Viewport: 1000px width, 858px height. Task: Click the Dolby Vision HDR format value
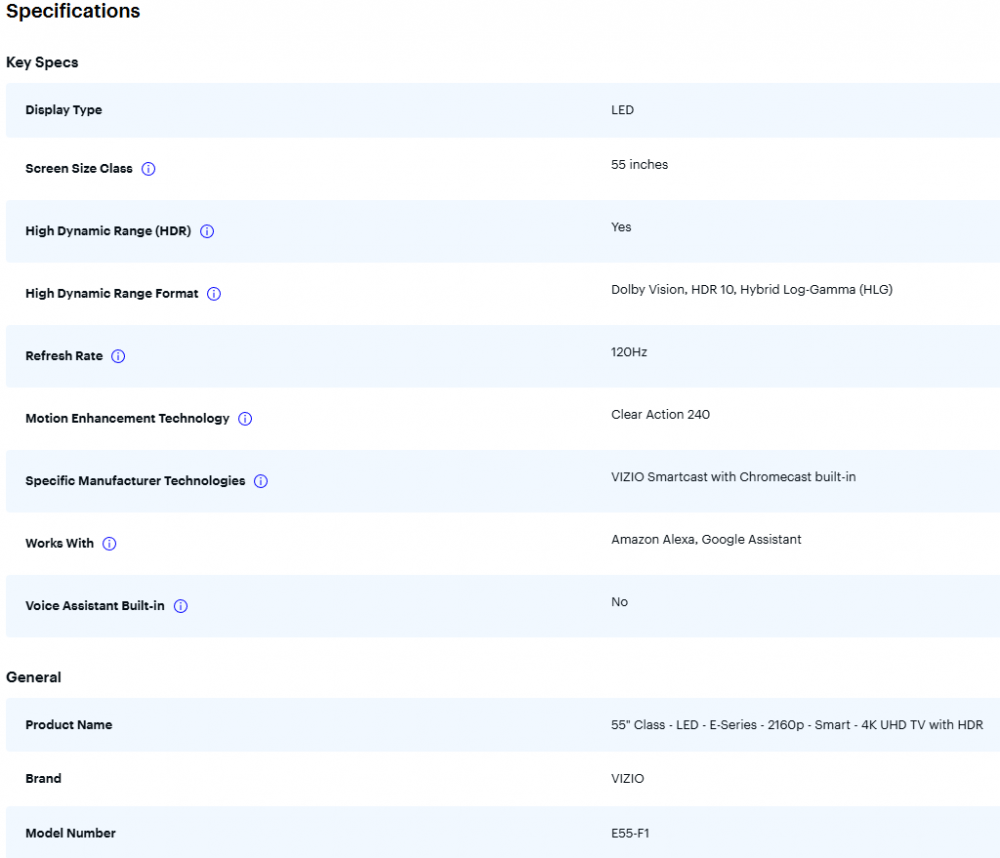click(751, 289)
